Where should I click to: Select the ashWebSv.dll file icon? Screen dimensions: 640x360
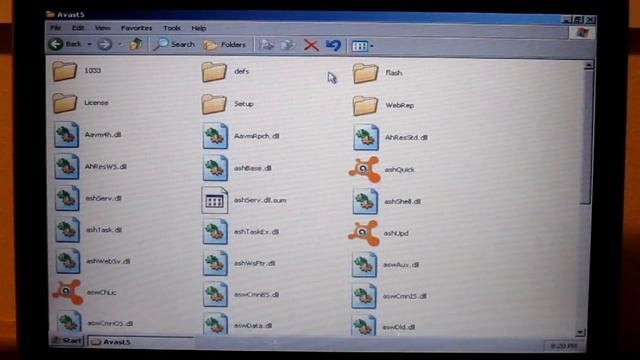(x=68, y=261)
